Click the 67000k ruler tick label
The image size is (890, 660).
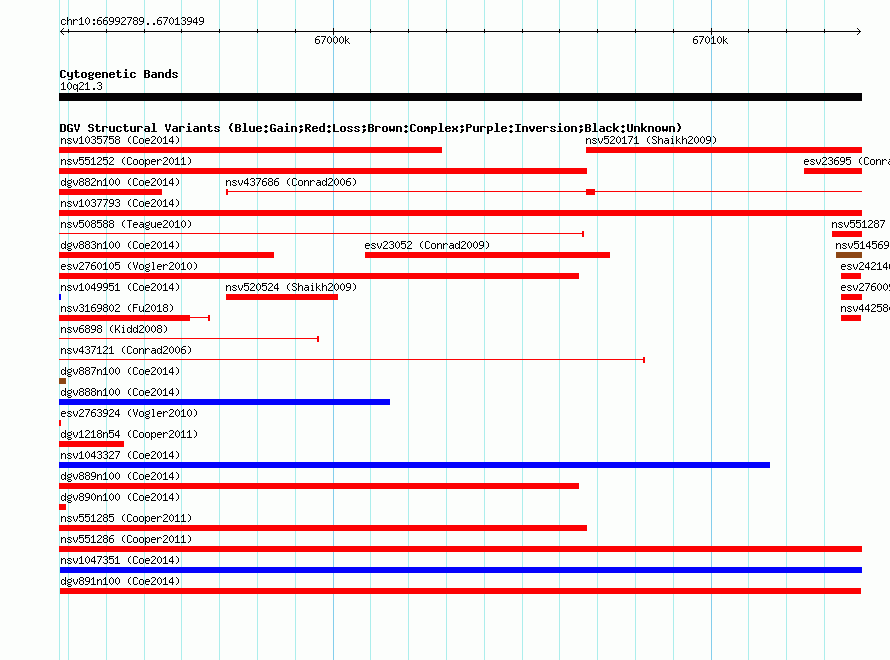pyautogui.click(x=332, y=40)
